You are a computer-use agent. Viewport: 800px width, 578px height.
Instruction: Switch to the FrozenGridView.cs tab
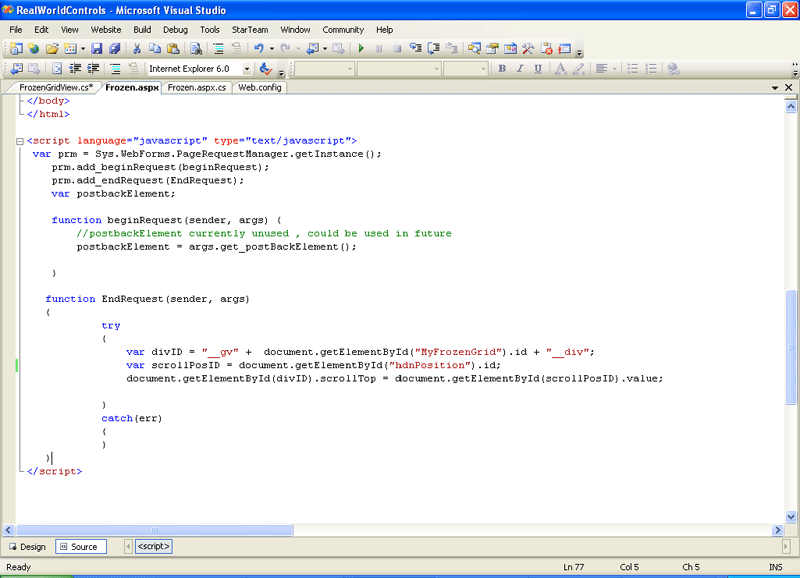(x=56, y=87)
